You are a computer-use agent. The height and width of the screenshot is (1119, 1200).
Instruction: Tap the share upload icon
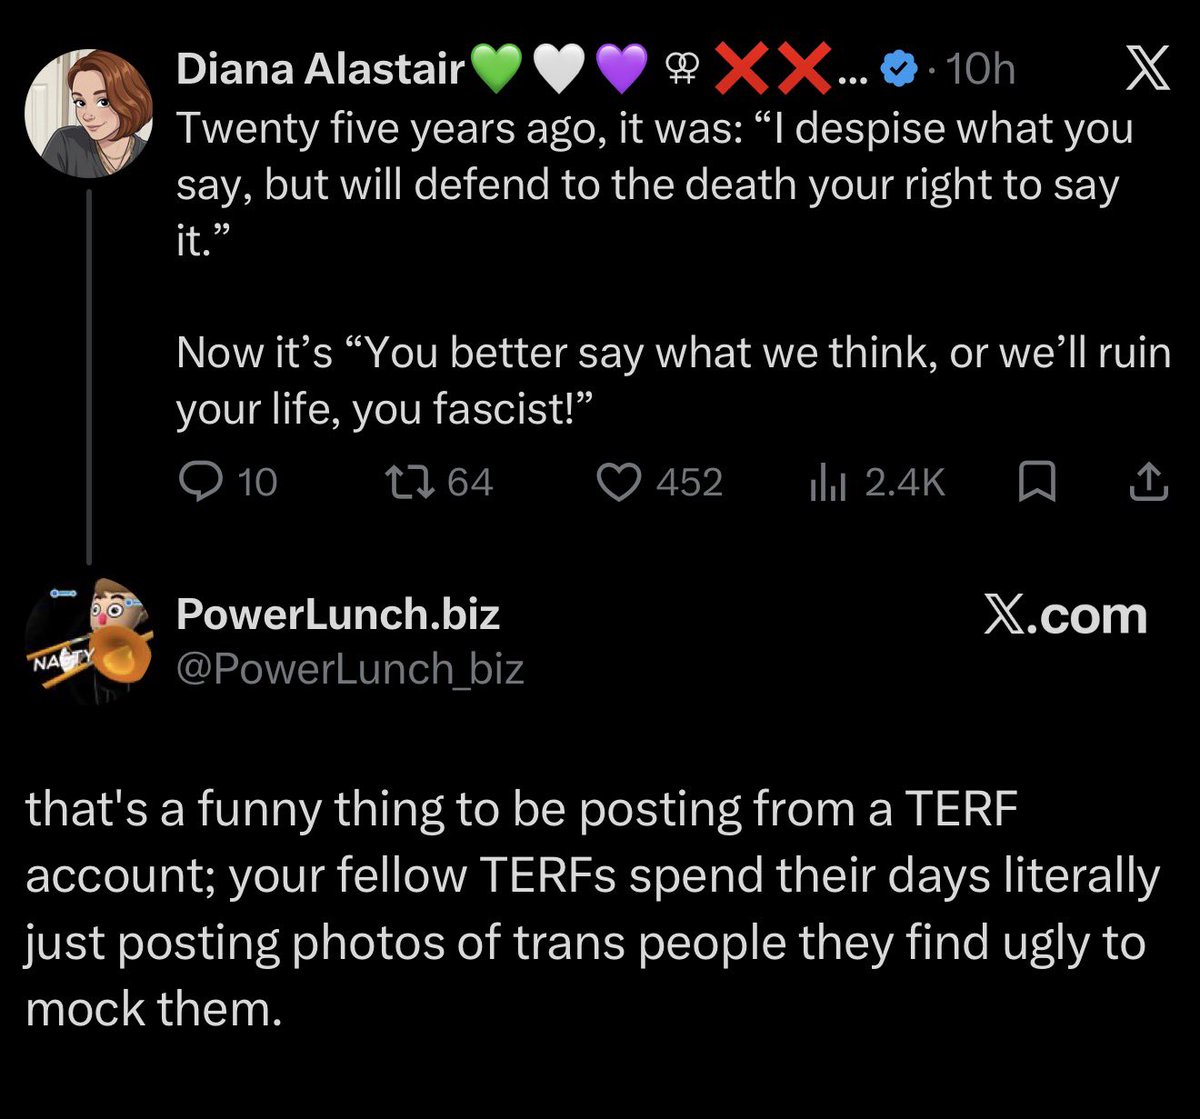pyautogui.click(x=1148, y=483)
